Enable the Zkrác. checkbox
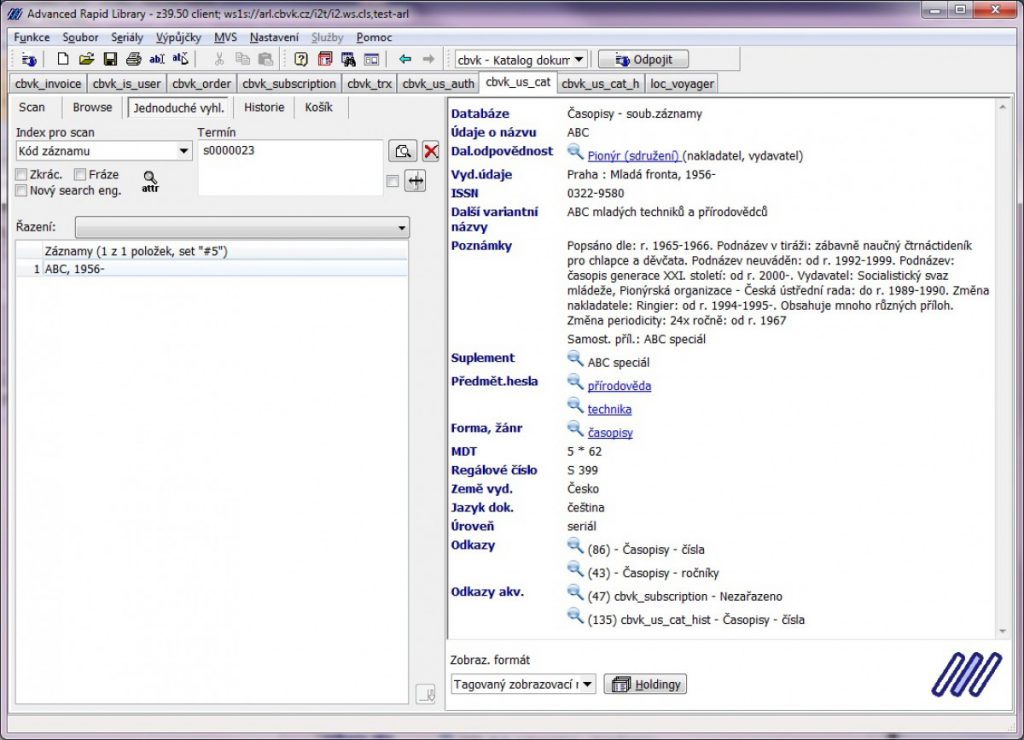 click(x=22, y=175)
